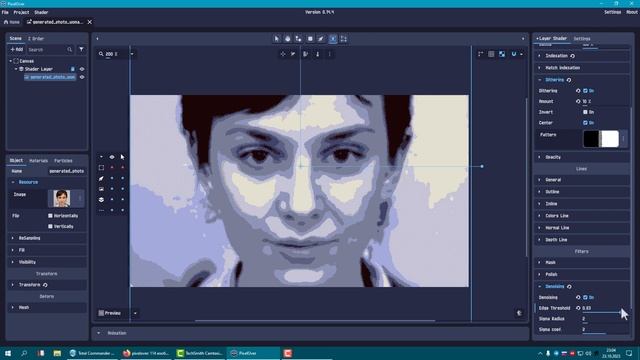Click the magnet snap icon
This screenshot has width=640, height=360.
(x=513, y=54)
